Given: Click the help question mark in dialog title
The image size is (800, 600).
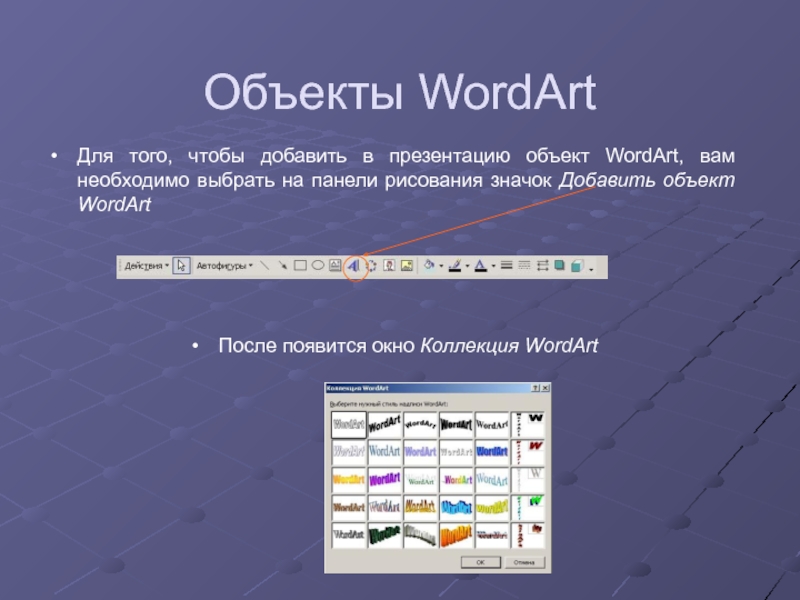Looking at the screenshot, I should (x=535, y=387).
